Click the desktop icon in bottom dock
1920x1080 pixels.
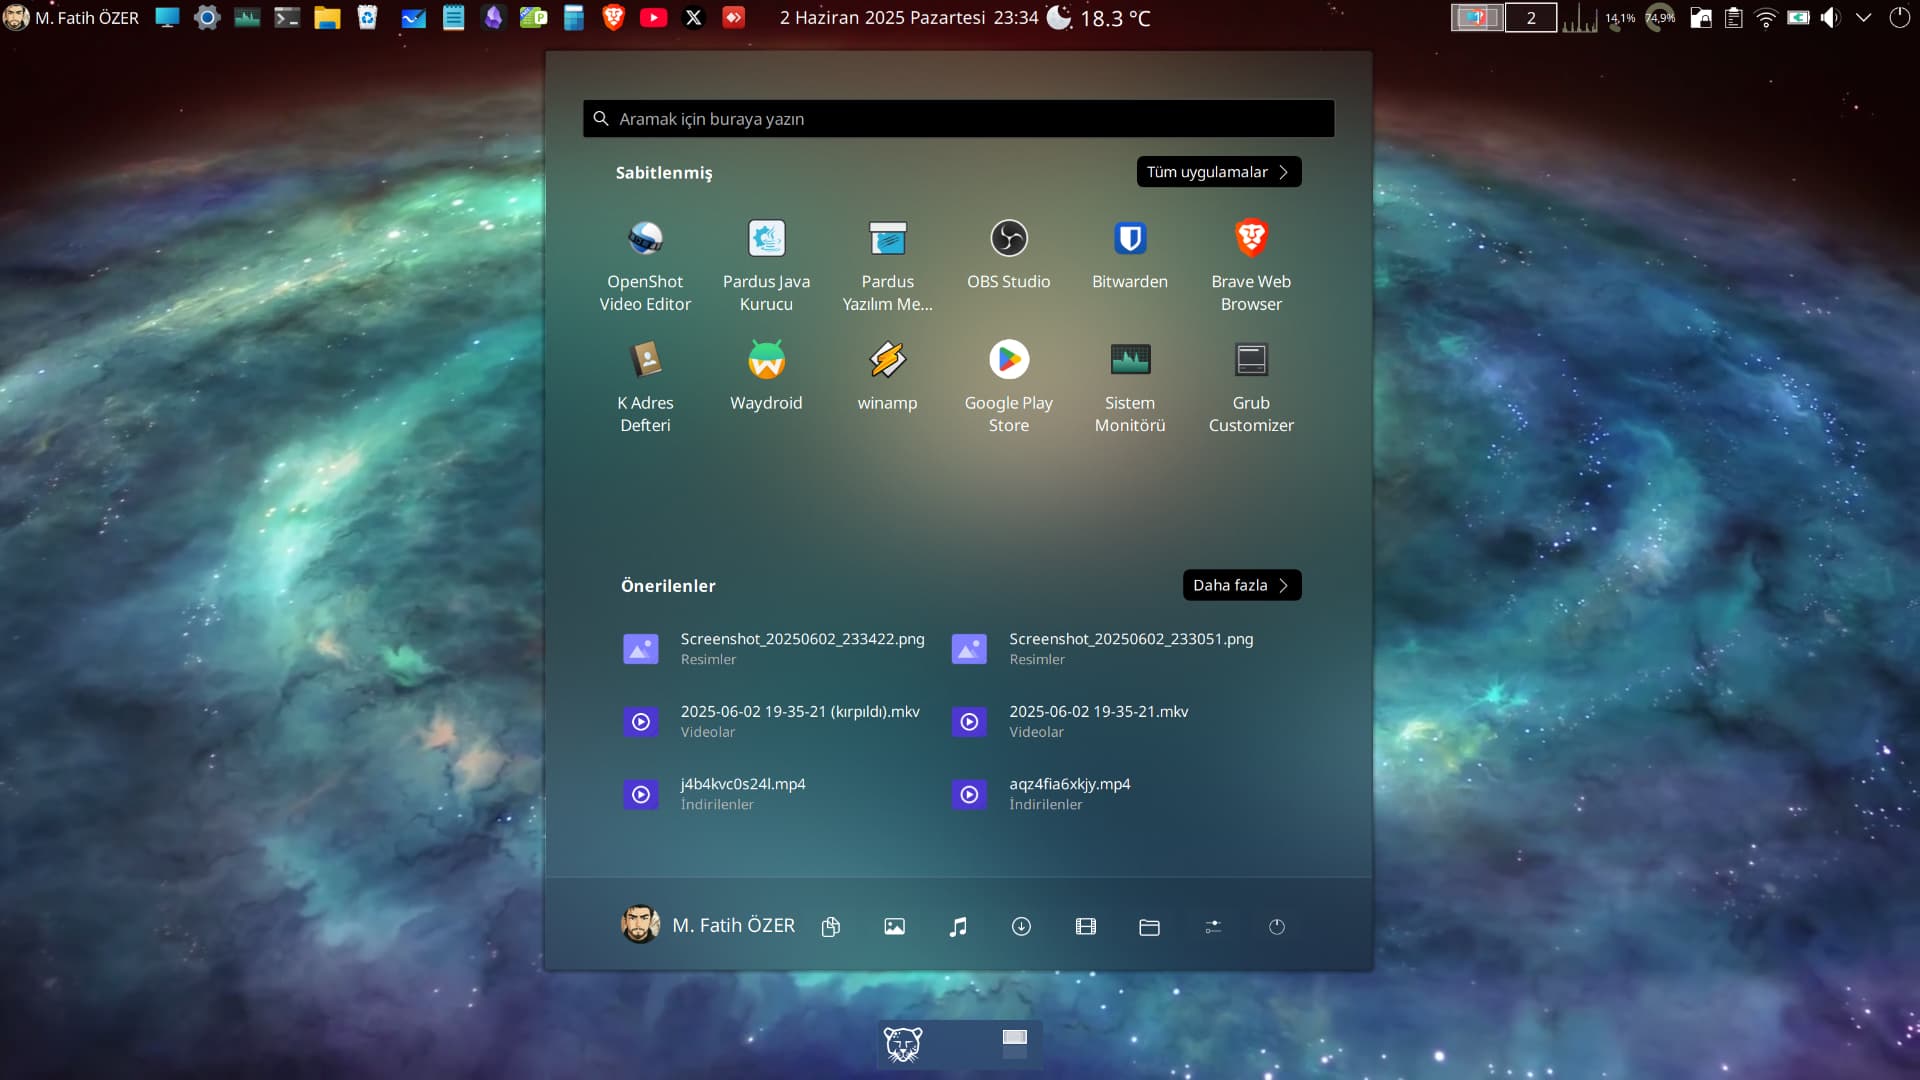(1015, 1043)
